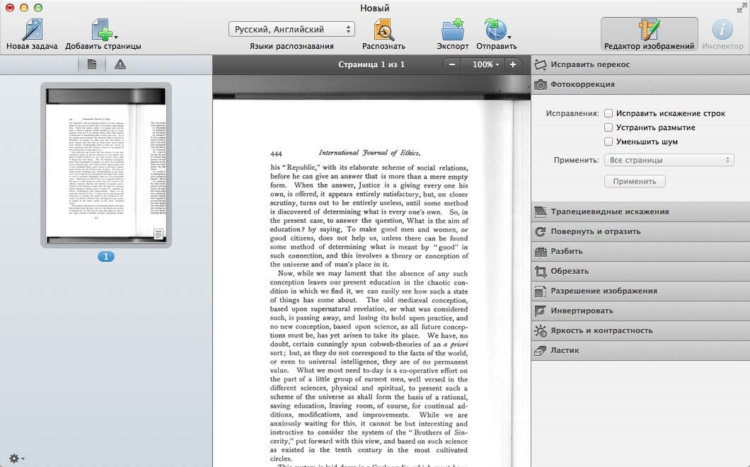
Task: Click the International Journal of Ethics heading
Action: 369,153
